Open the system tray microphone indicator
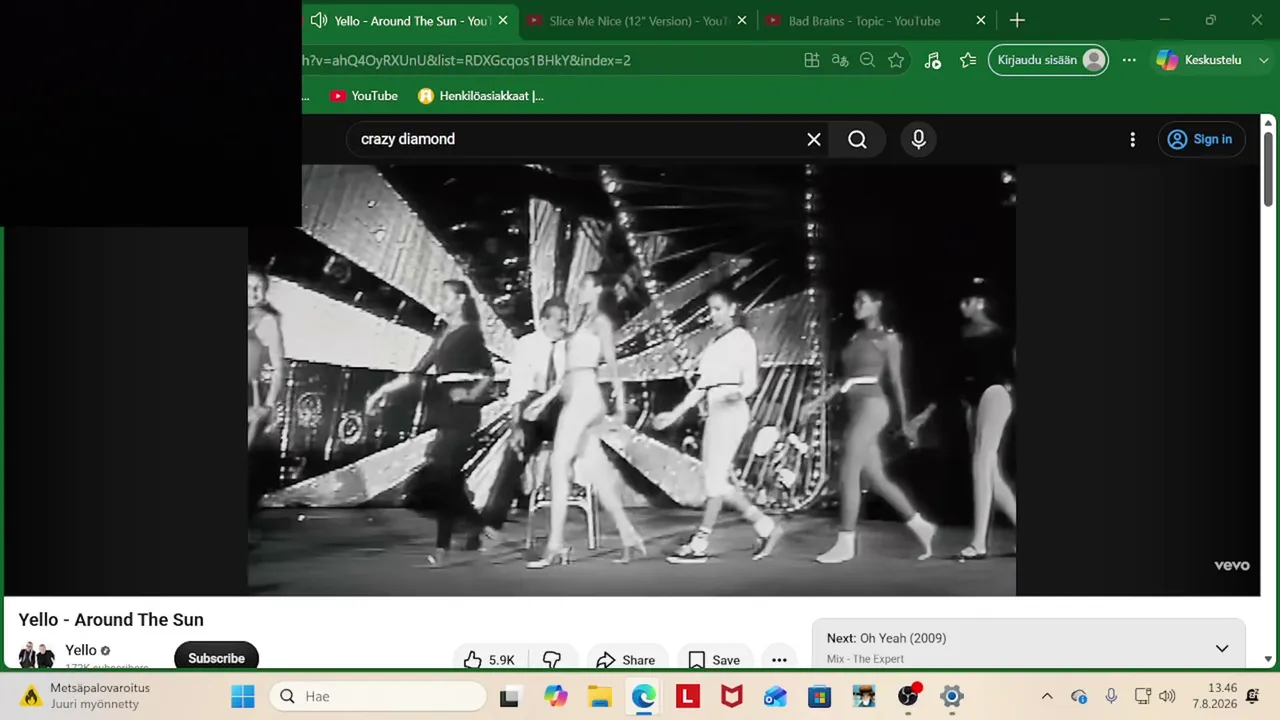The image size is (1280, 720). 1111,696
